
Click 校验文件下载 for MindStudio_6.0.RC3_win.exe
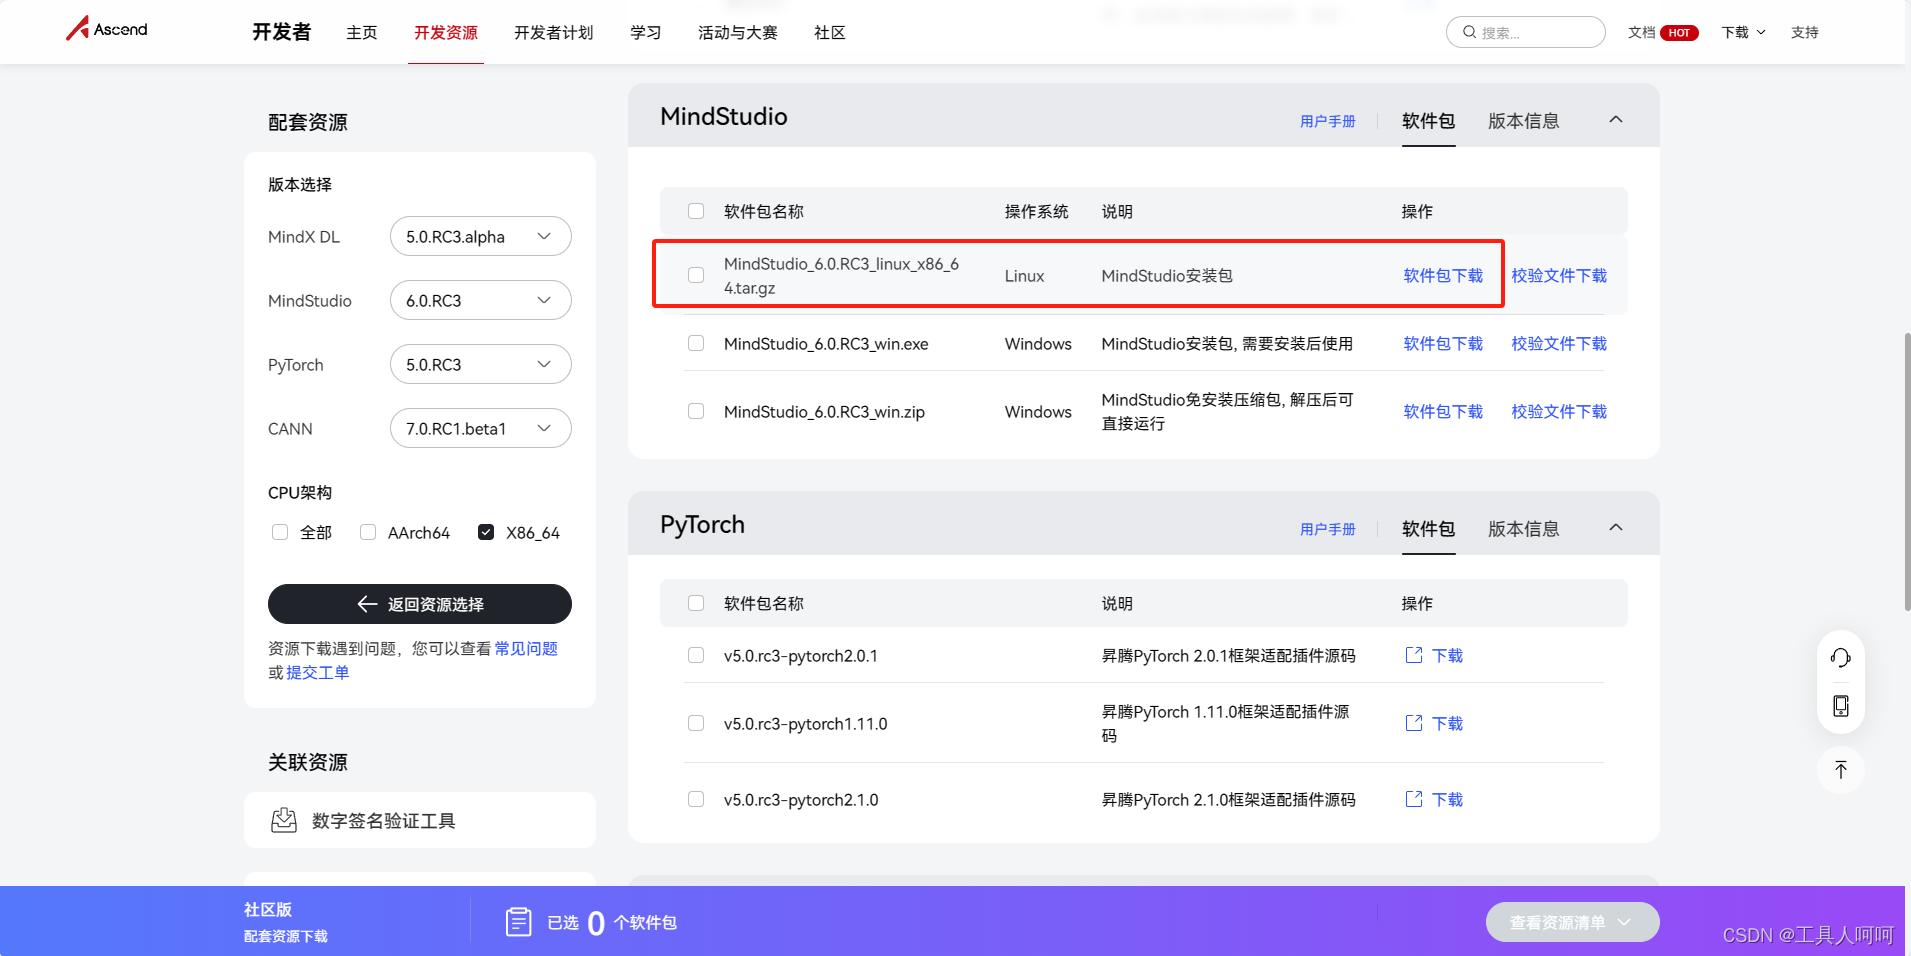1559,343
